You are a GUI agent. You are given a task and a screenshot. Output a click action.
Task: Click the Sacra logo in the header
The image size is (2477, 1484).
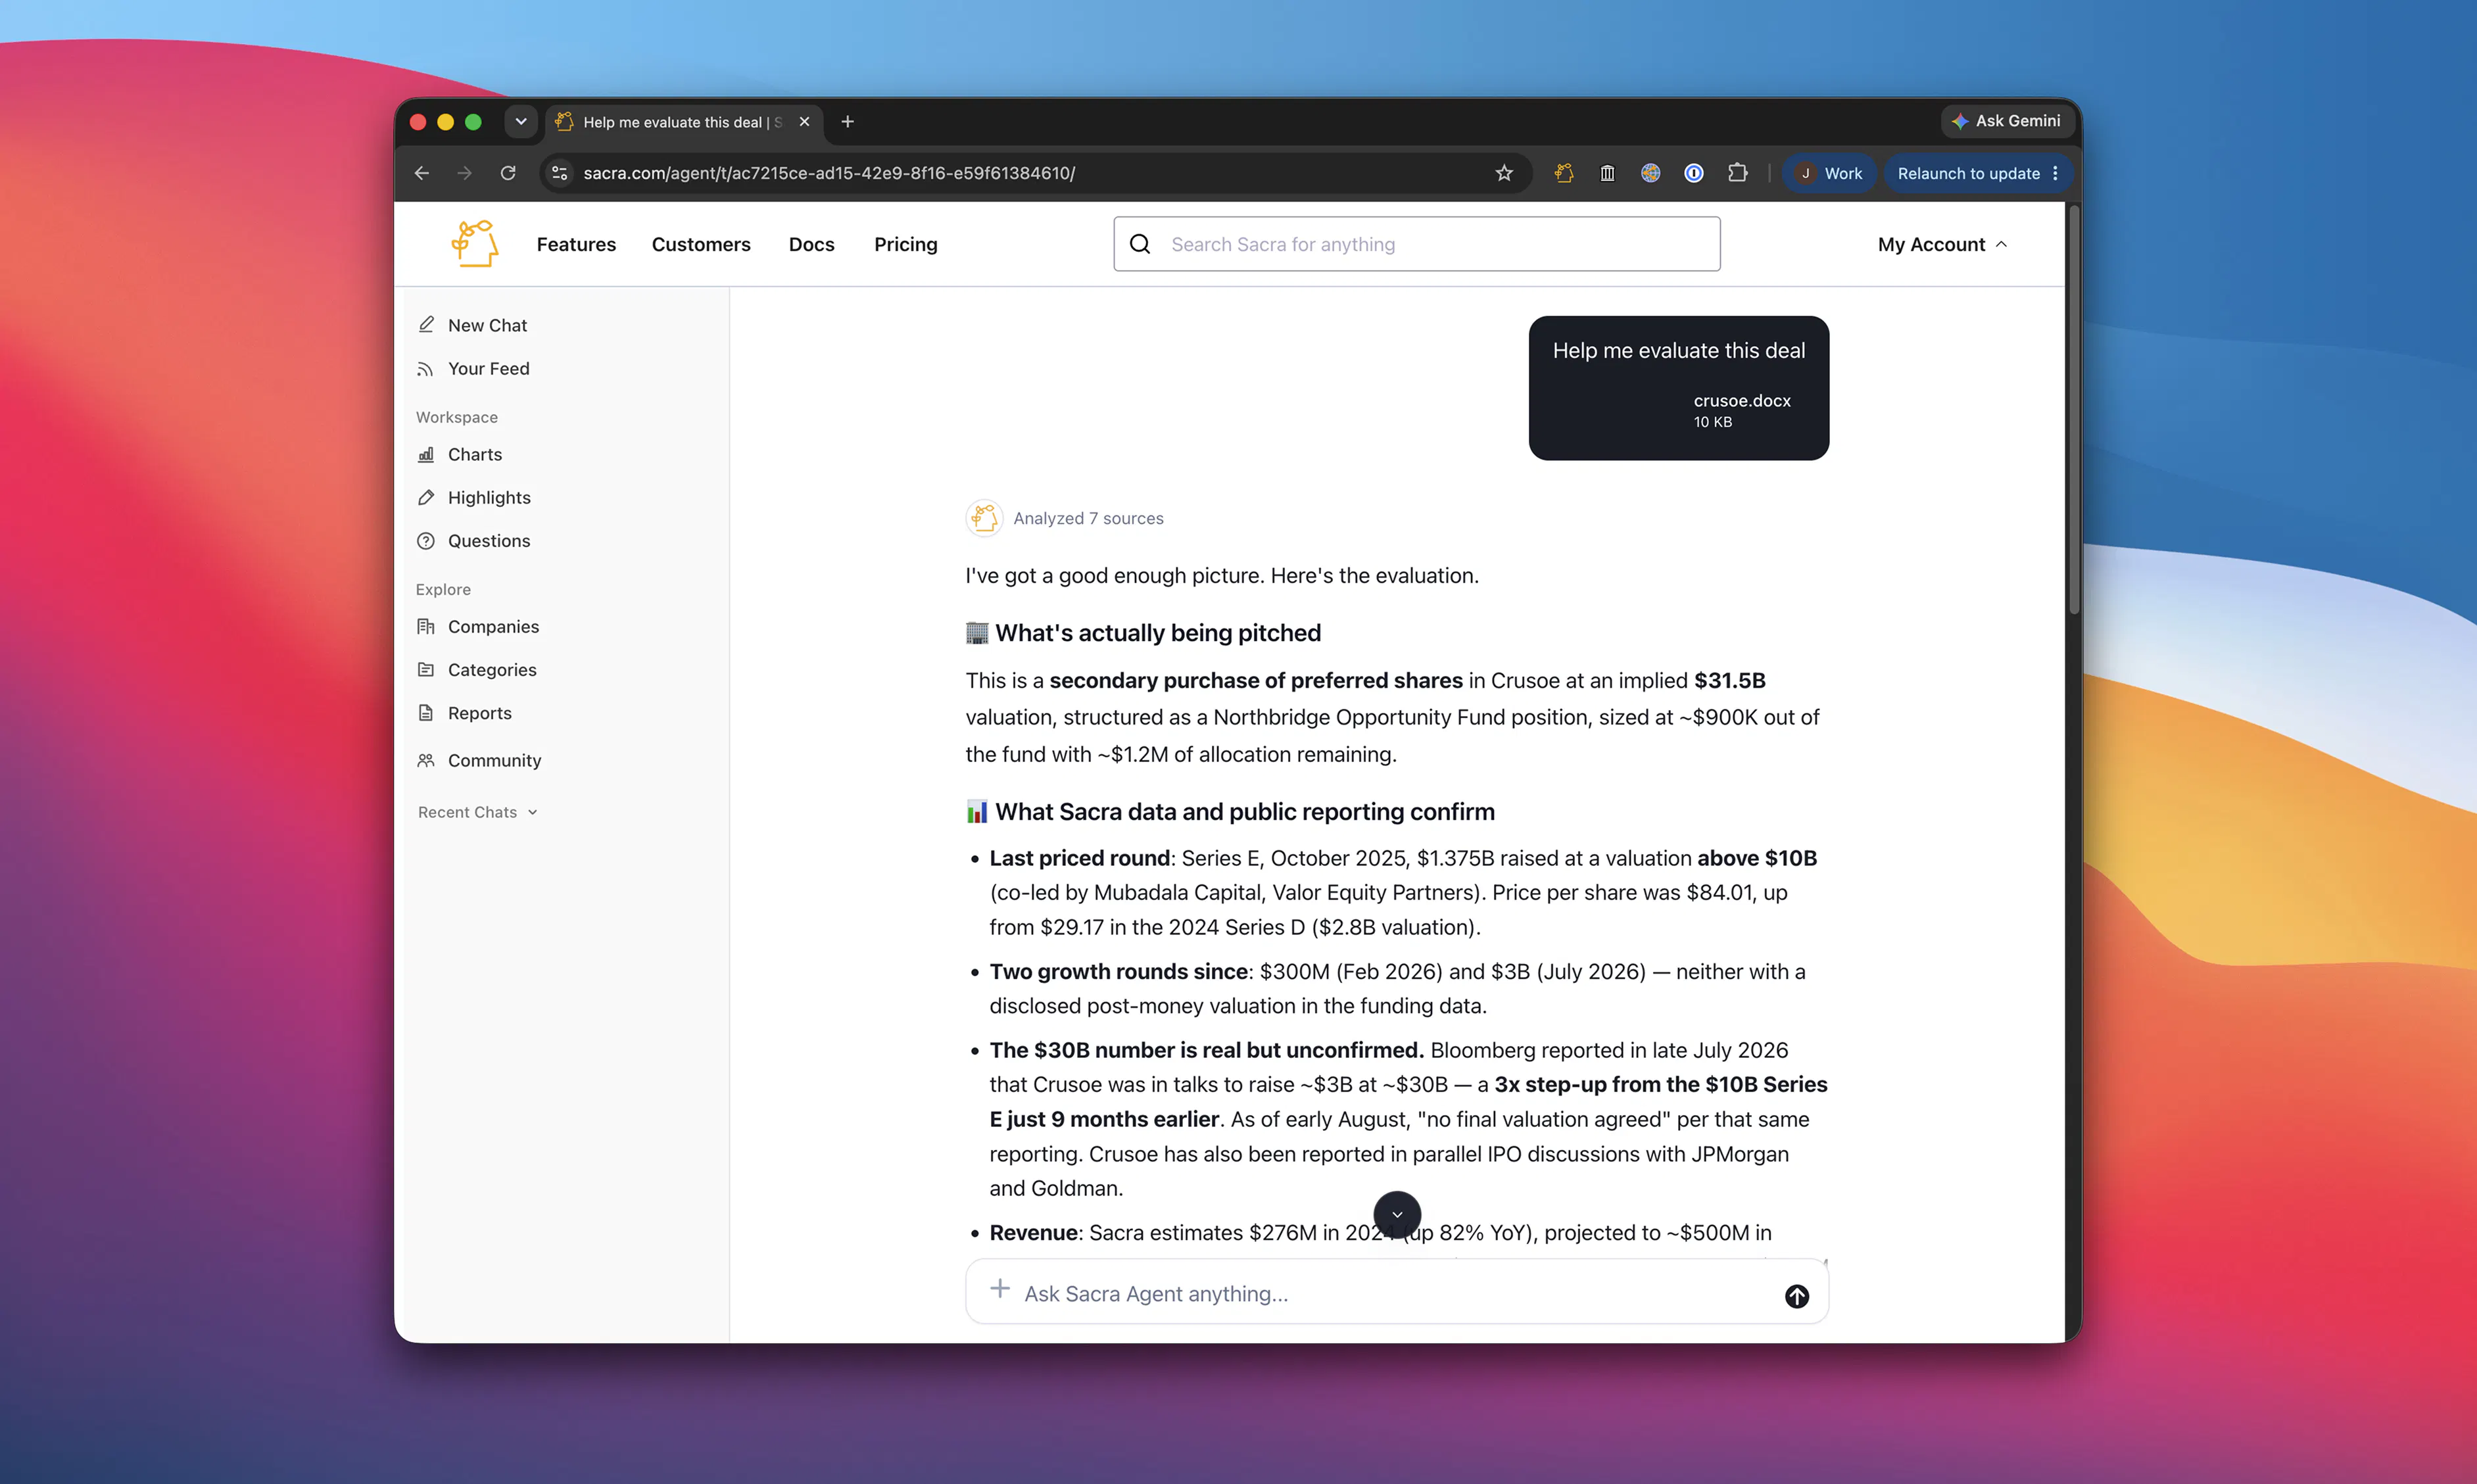[475, 243]
